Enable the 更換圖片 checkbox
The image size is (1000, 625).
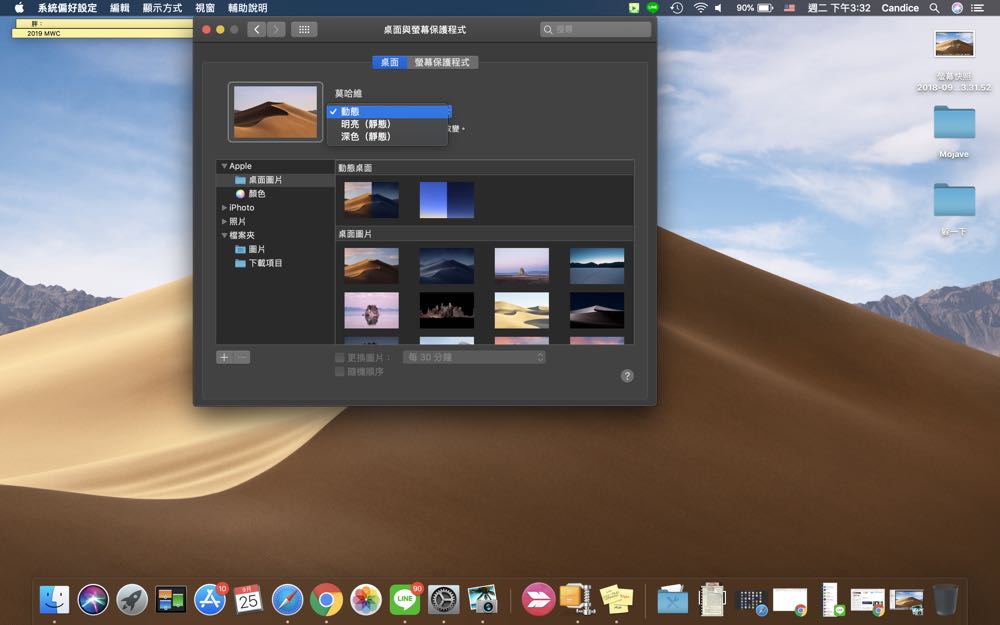[x=340, y=357]
